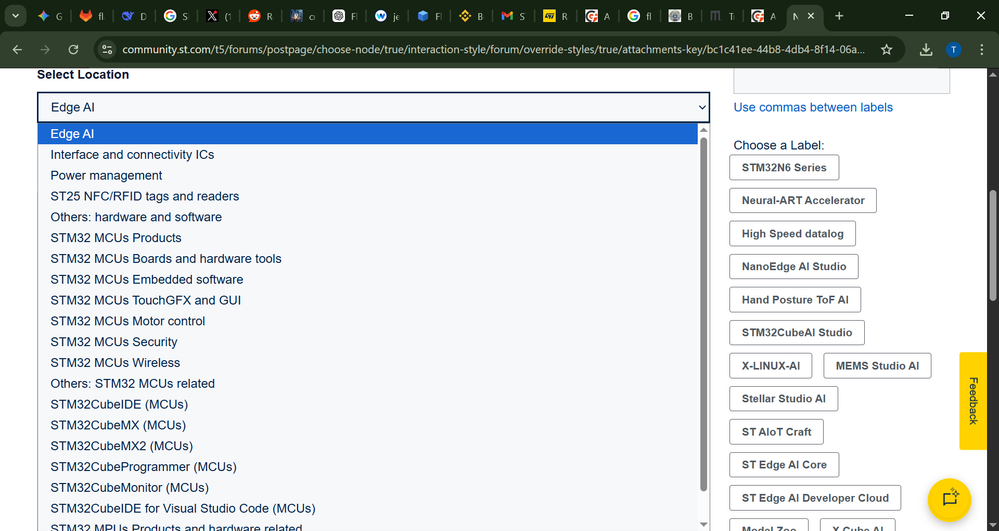This screenshot has height=531, width=999.
Task: Select STM32 MCUs Security
Action: coord(368,342)
